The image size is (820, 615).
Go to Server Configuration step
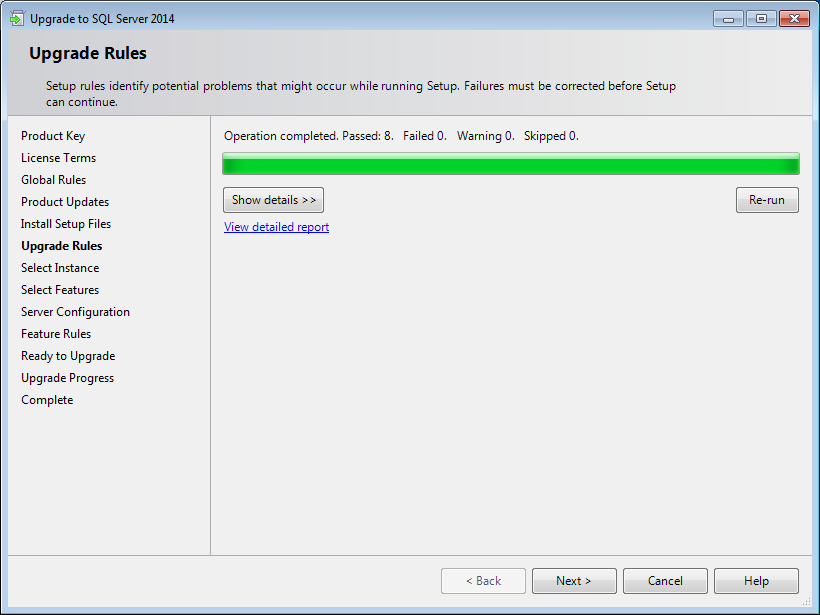point(75,312)
